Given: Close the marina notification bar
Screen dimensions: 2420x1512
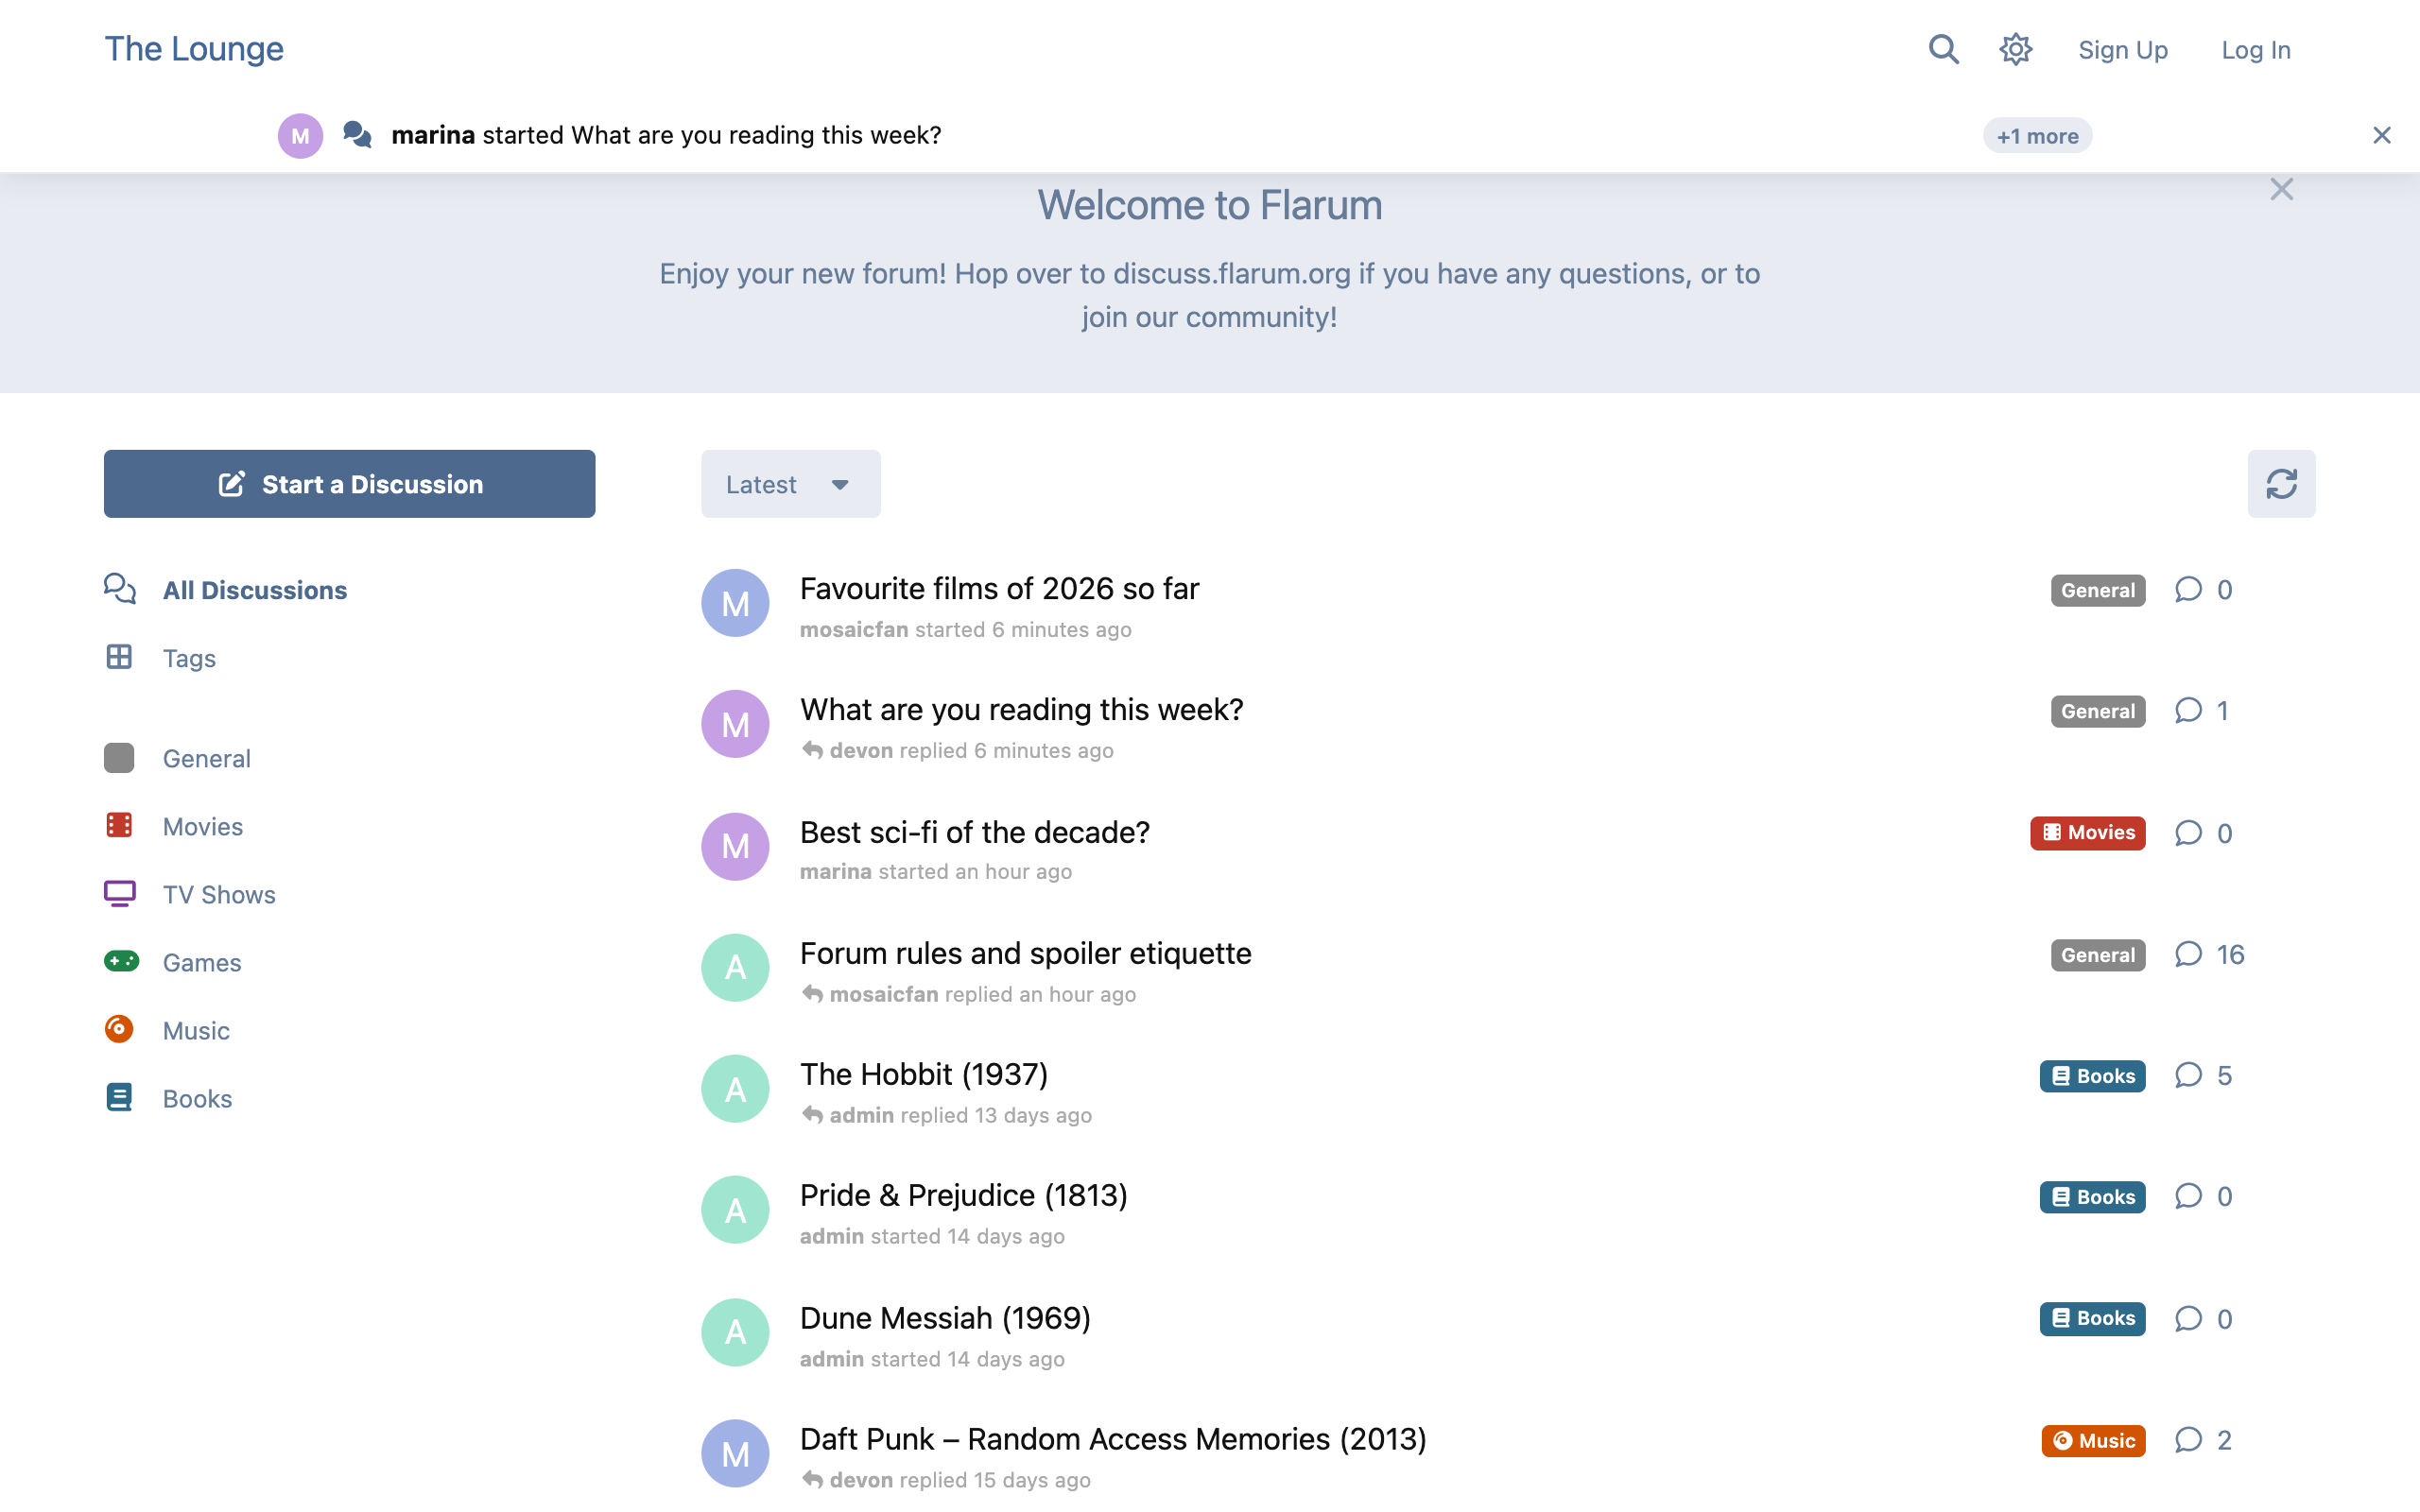Looking at the screenshot, I should click(2381, 135).
